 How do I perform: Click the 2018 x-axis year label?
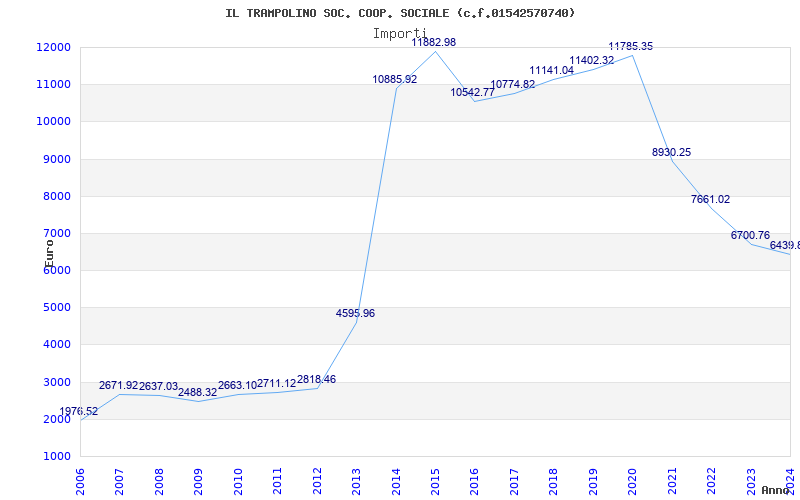tap(554, 481)
